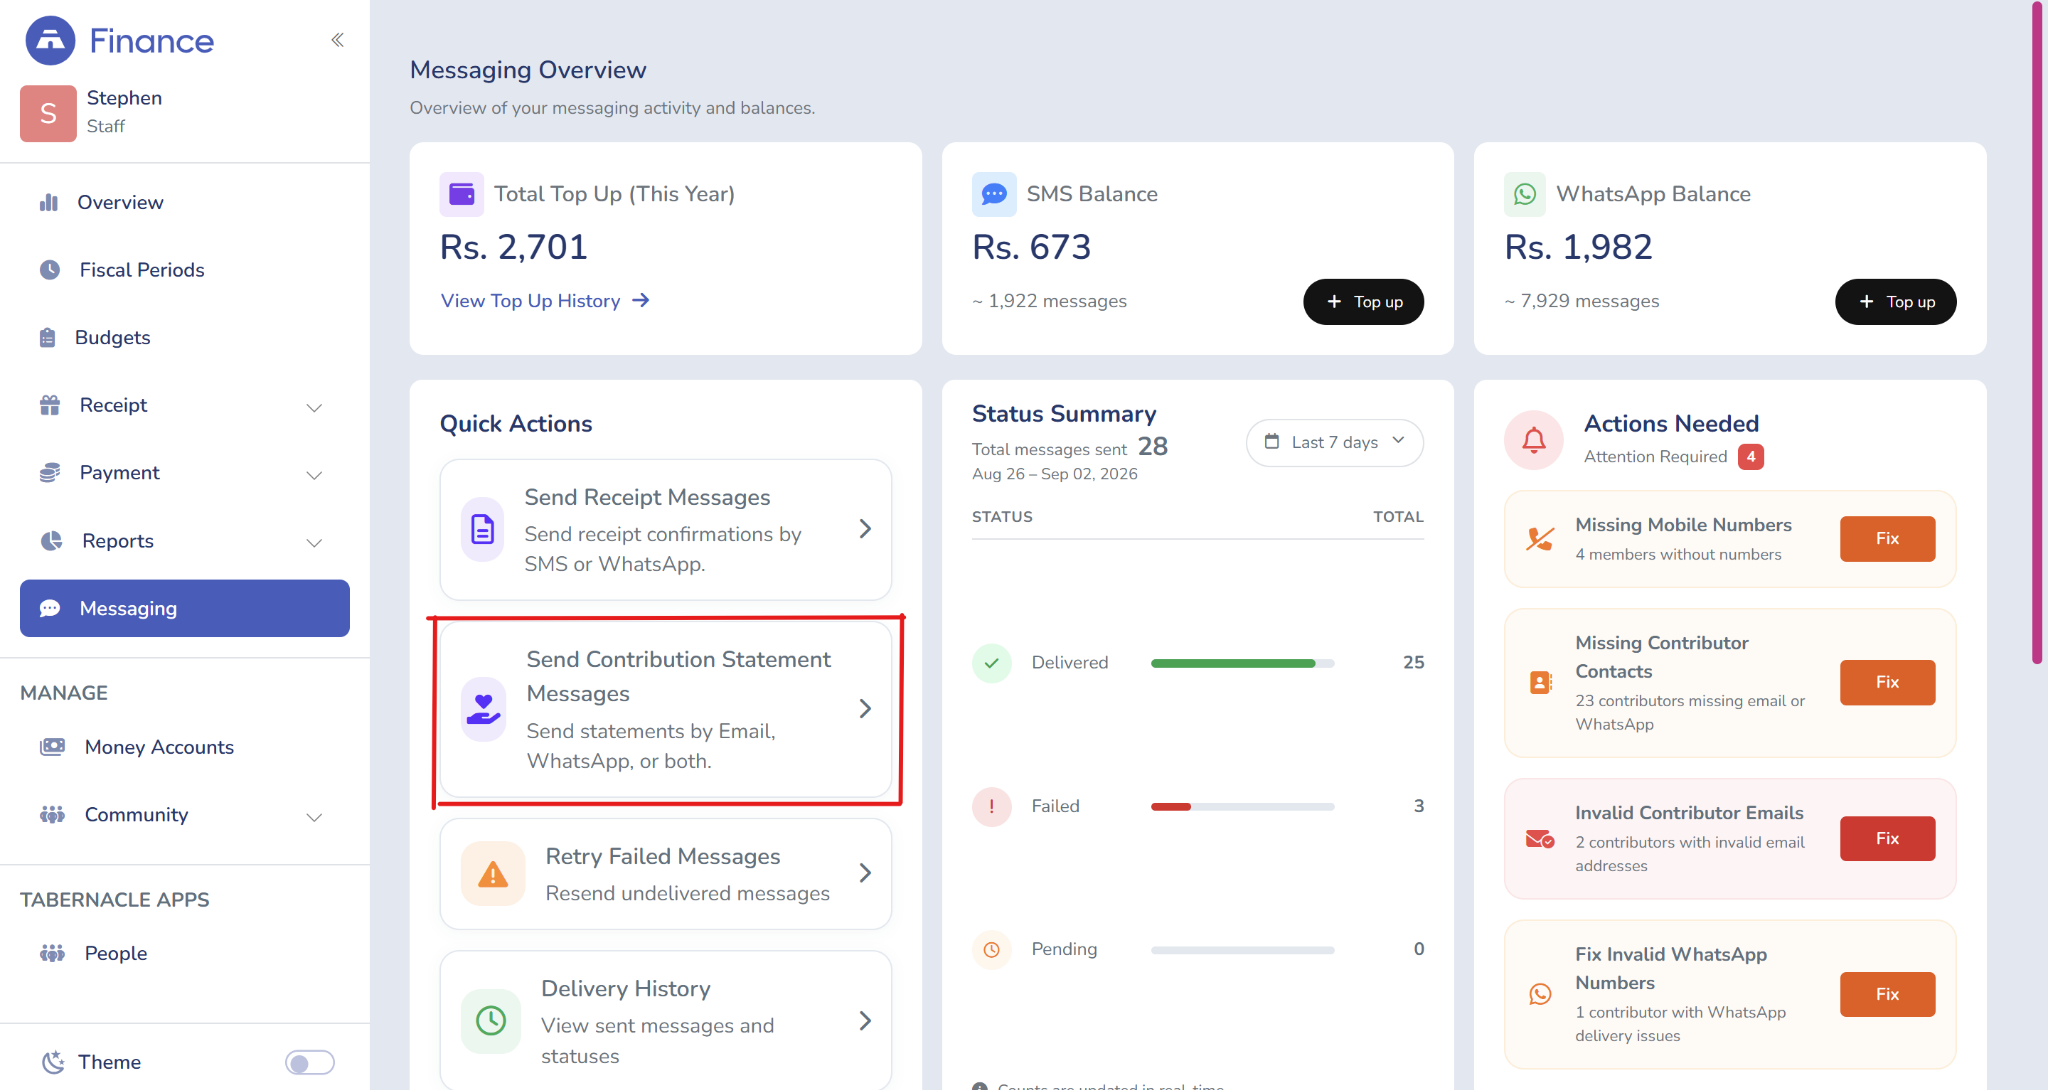2048x1090 pixels.
Task: Expand the Community menu chevron
Action: (x=314, y=817)
